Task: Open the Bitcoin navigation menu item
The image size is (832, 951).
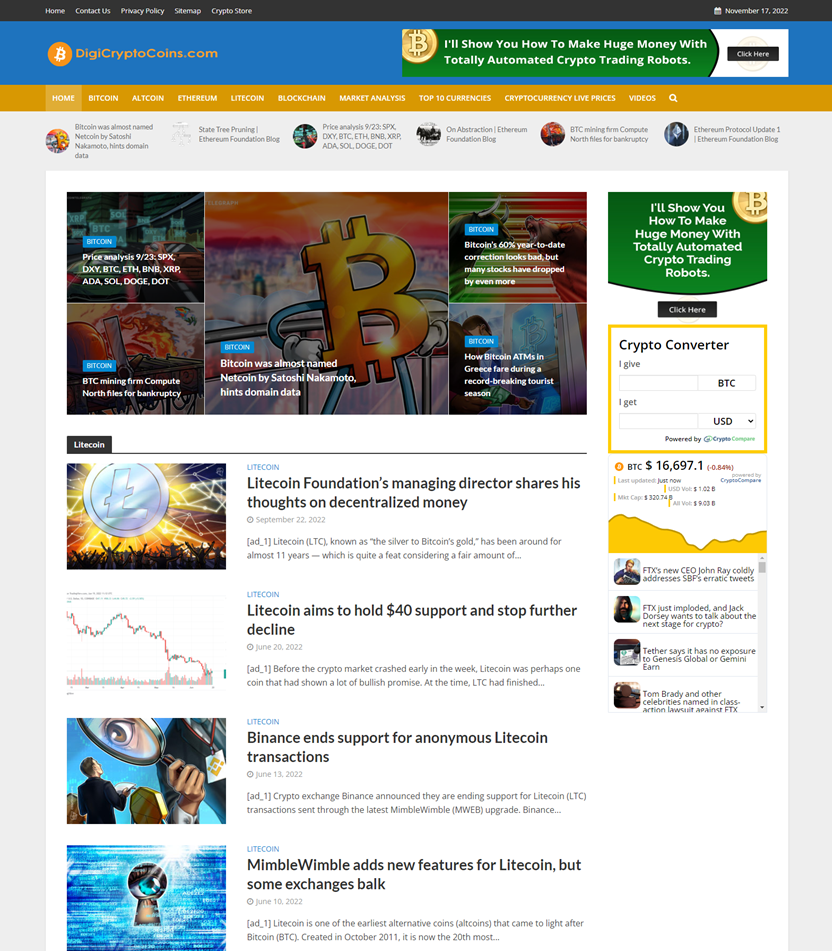Action: point(103,98)
